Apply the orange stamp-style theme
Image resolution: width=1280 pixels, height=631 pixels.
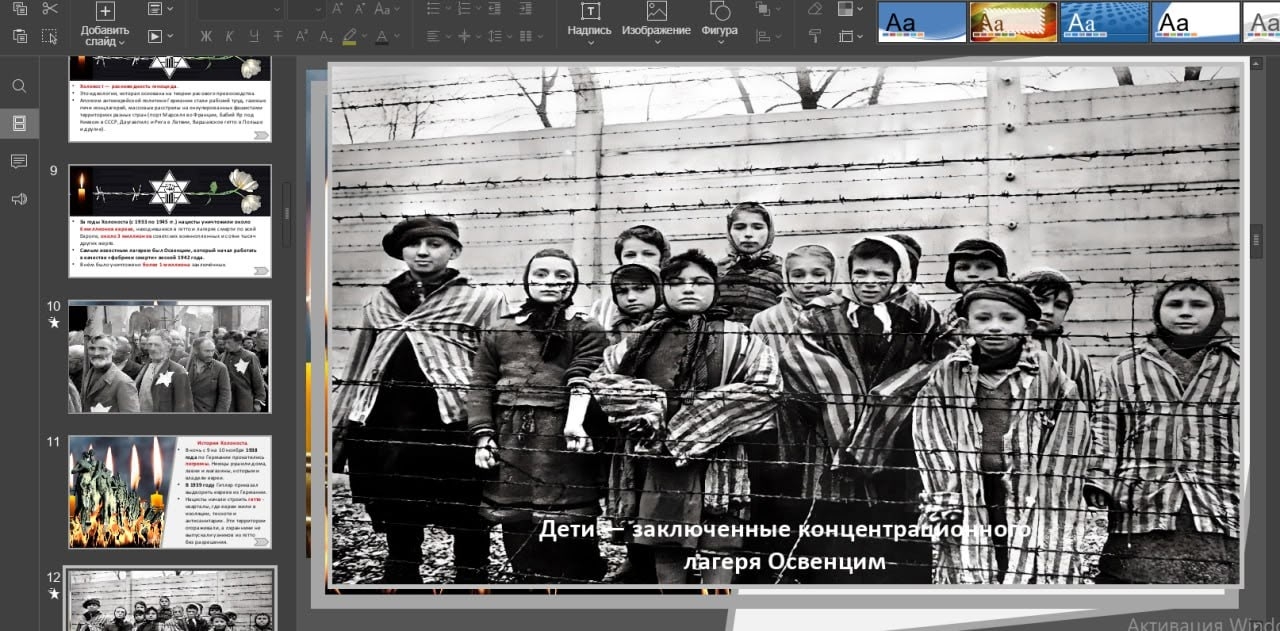pyautogui.click(x=1013, y=21)
